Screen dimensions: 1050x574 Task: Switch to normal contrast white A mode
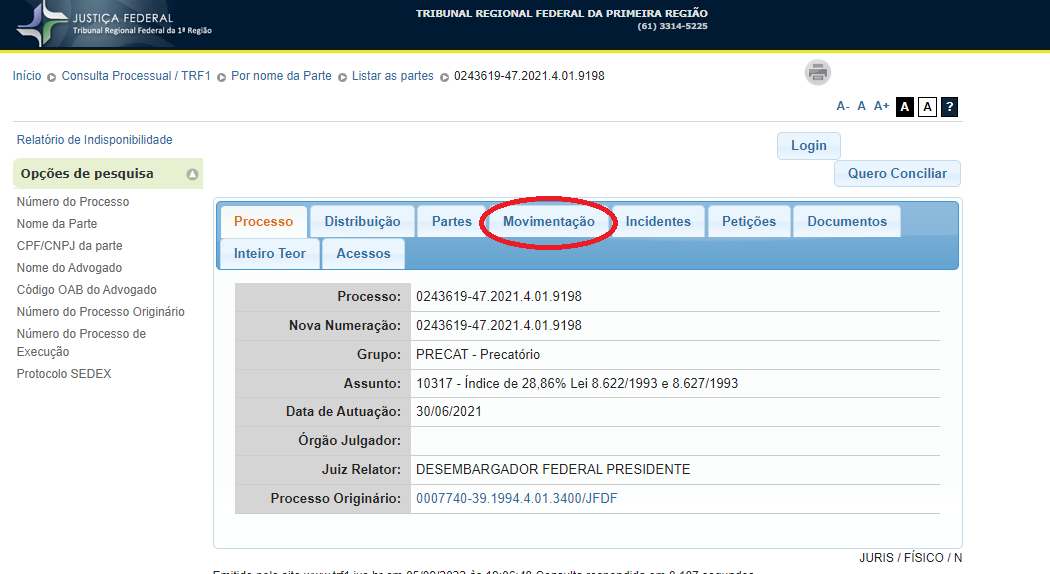(927, 107)
